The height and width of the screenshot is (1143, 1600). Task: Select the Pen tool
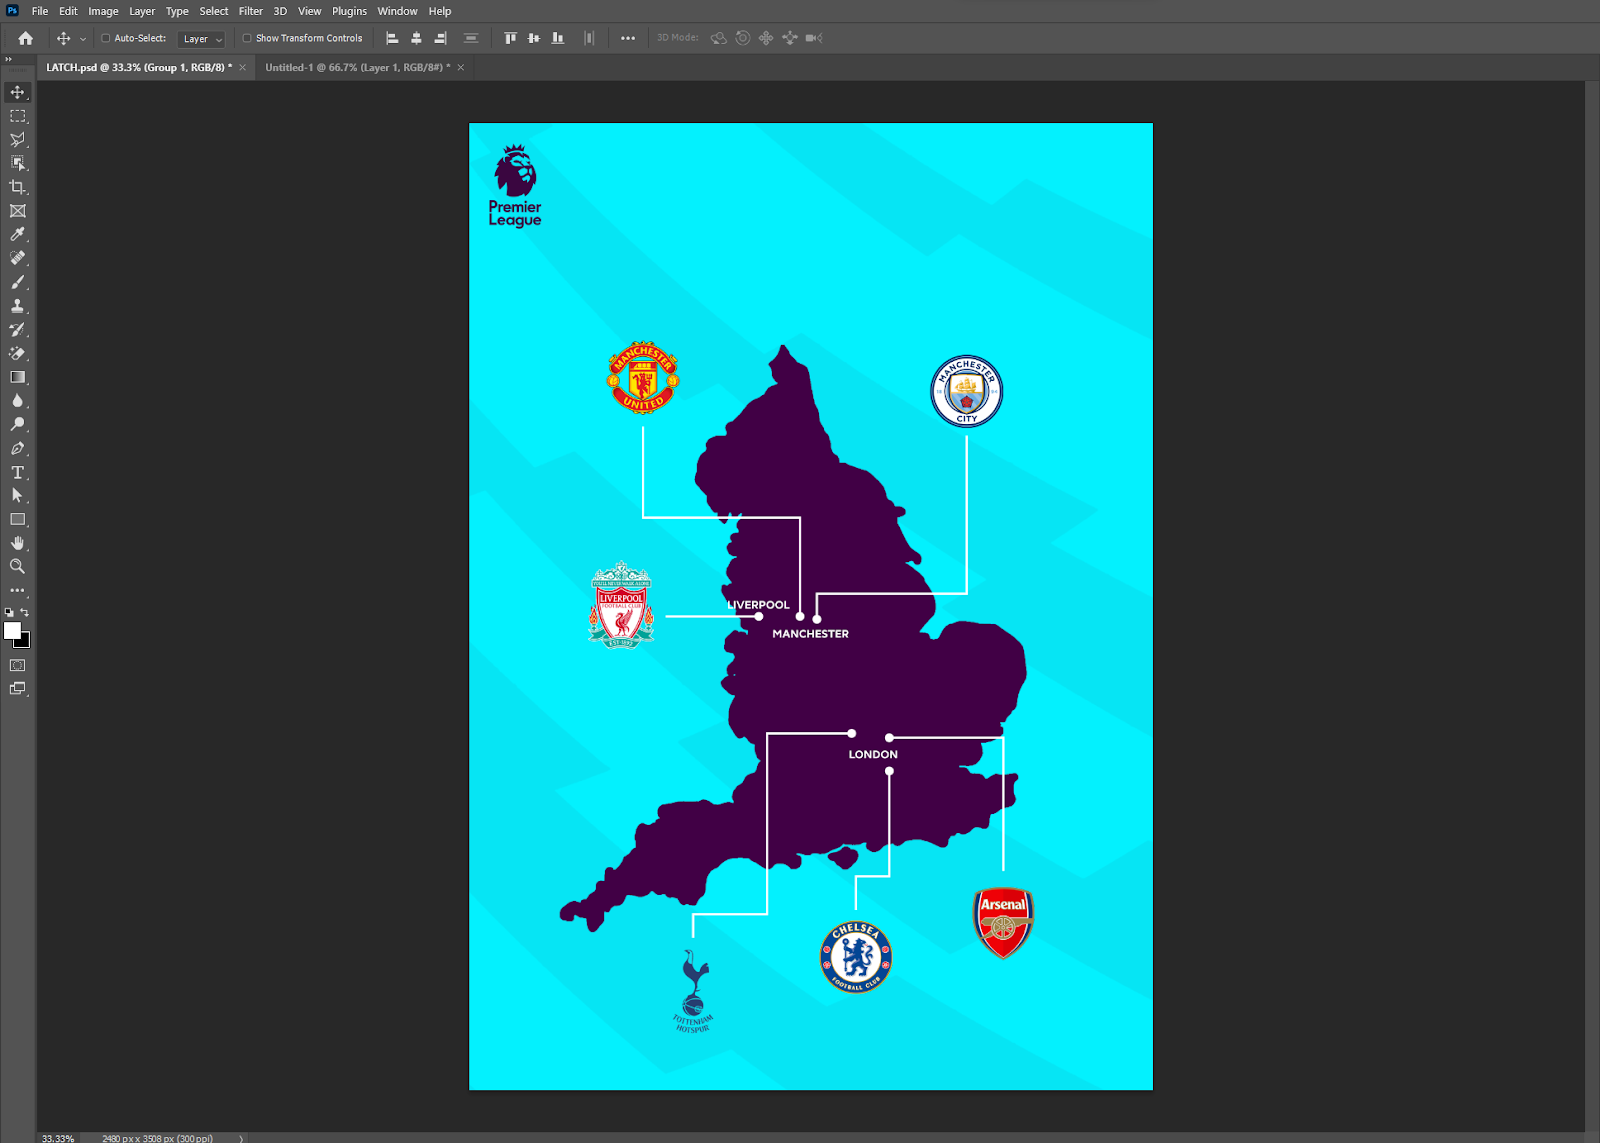(x=18, y=449)
